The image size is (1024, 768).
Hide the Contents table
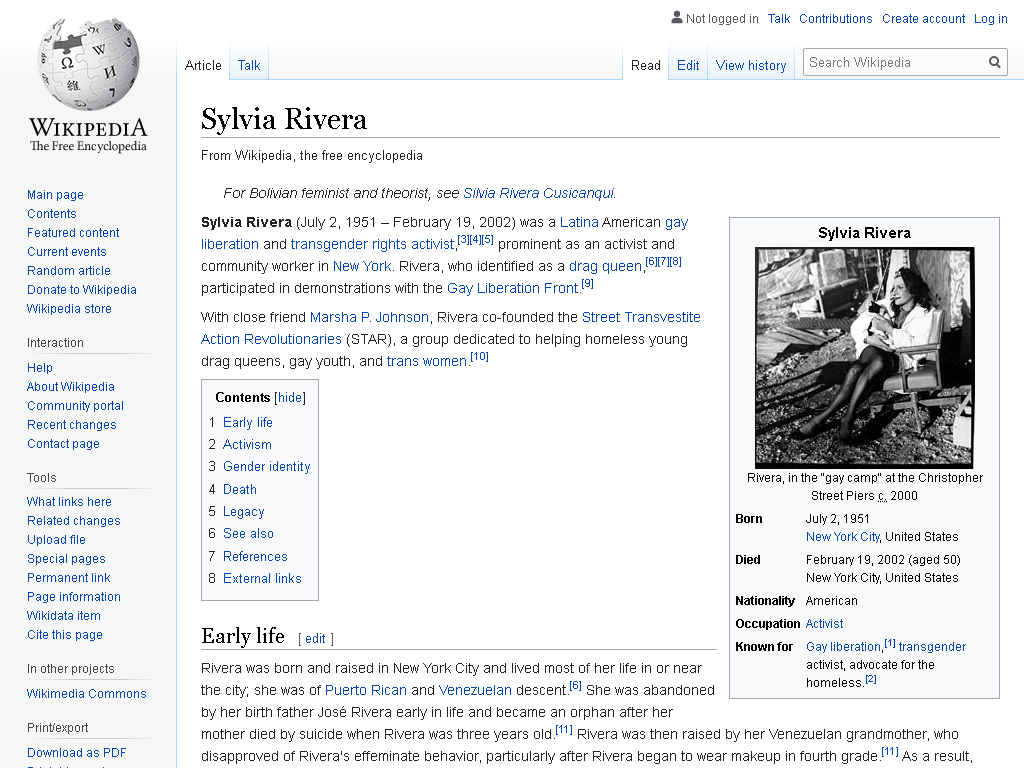[290, 397]
